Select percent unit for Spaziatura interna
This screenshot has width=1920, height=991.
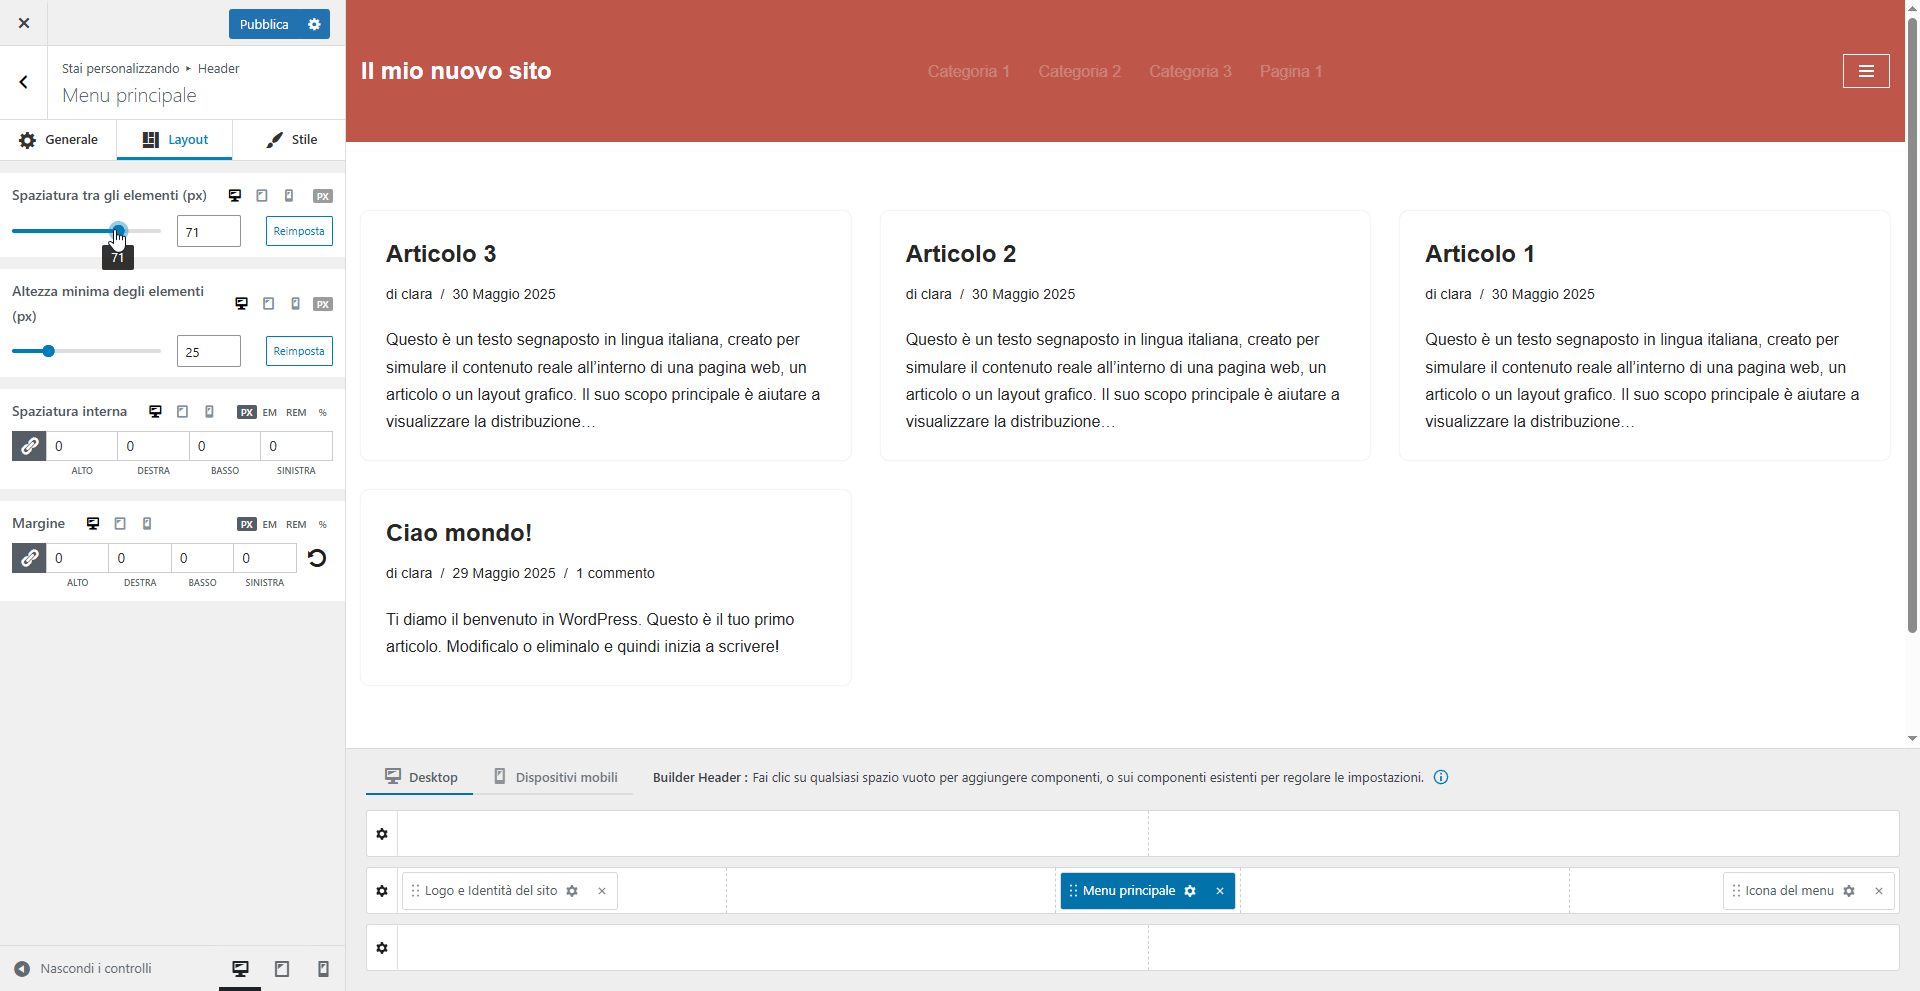click(323, 412)
